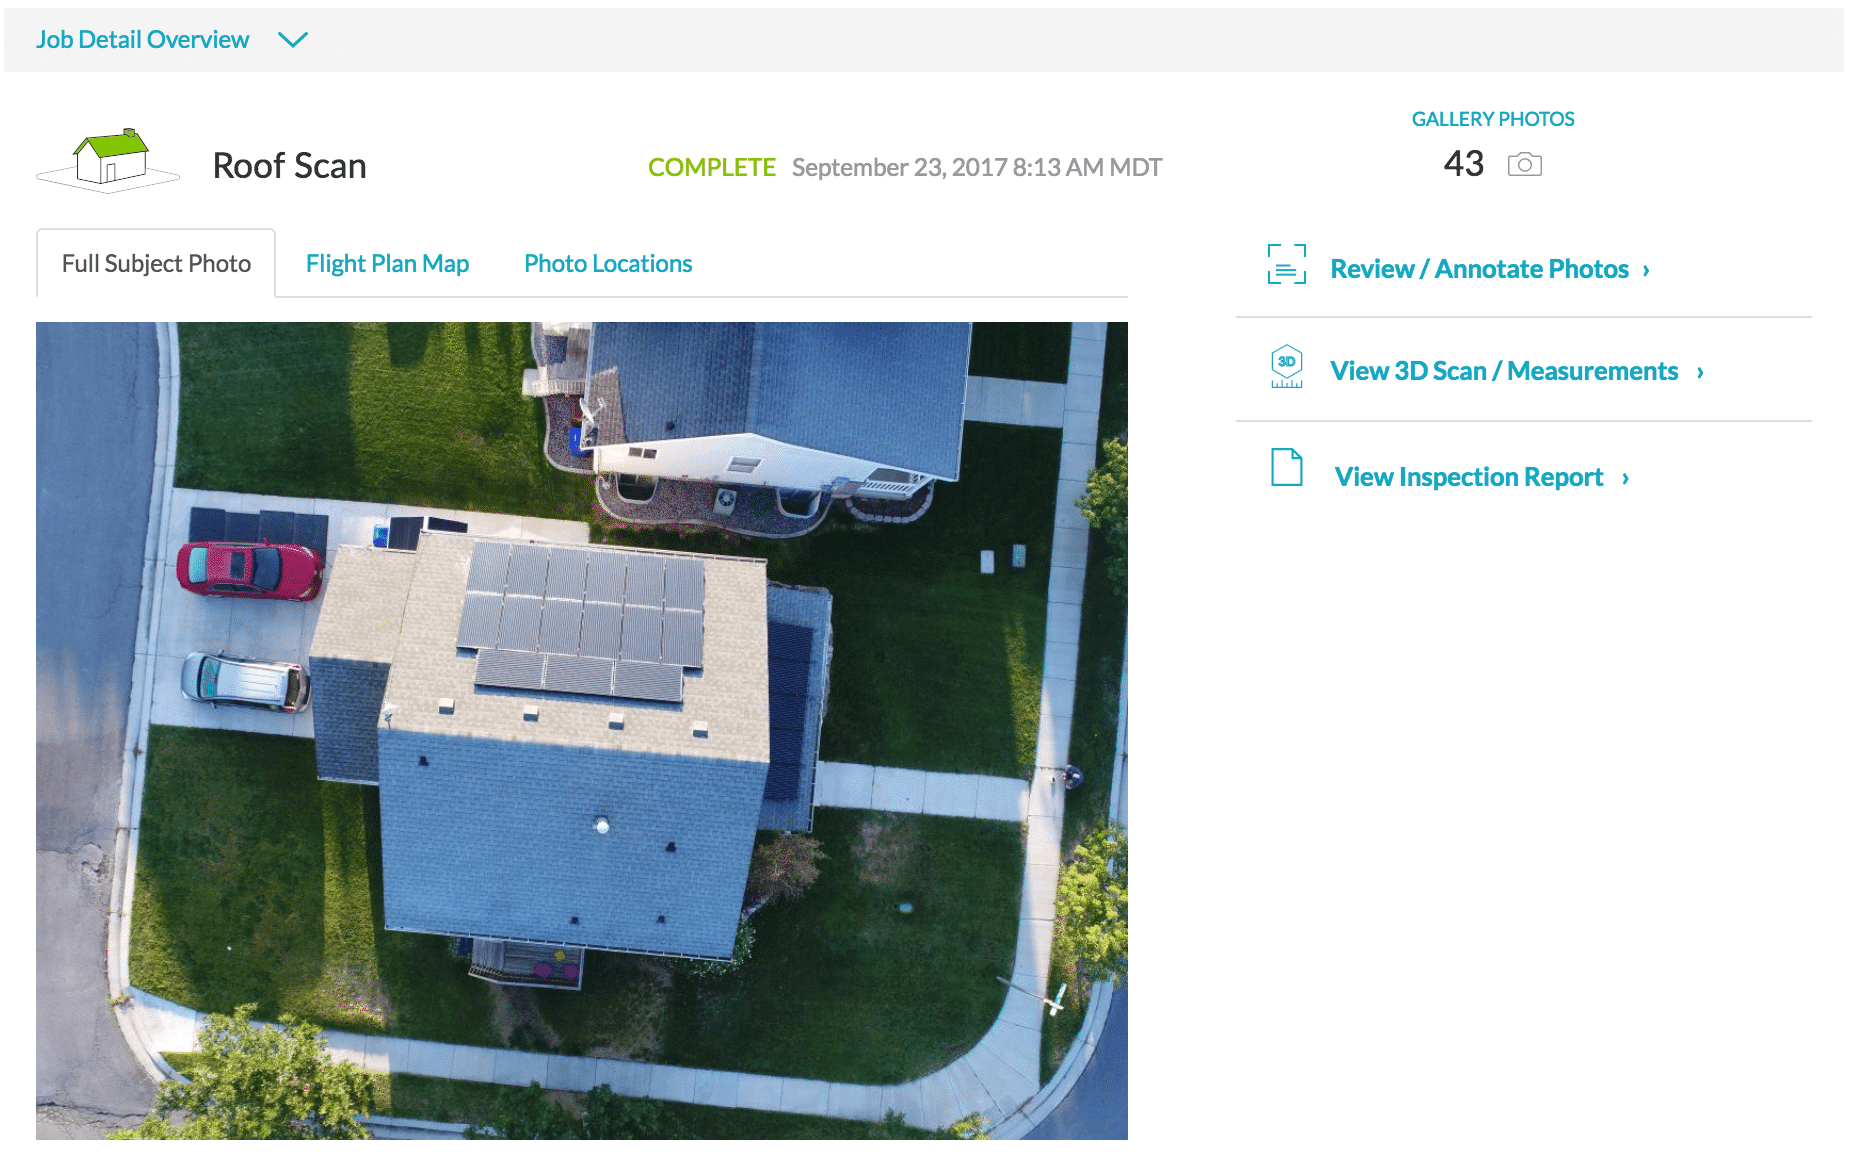Click the 43 gallery photo count

[x=1463, y=164]
